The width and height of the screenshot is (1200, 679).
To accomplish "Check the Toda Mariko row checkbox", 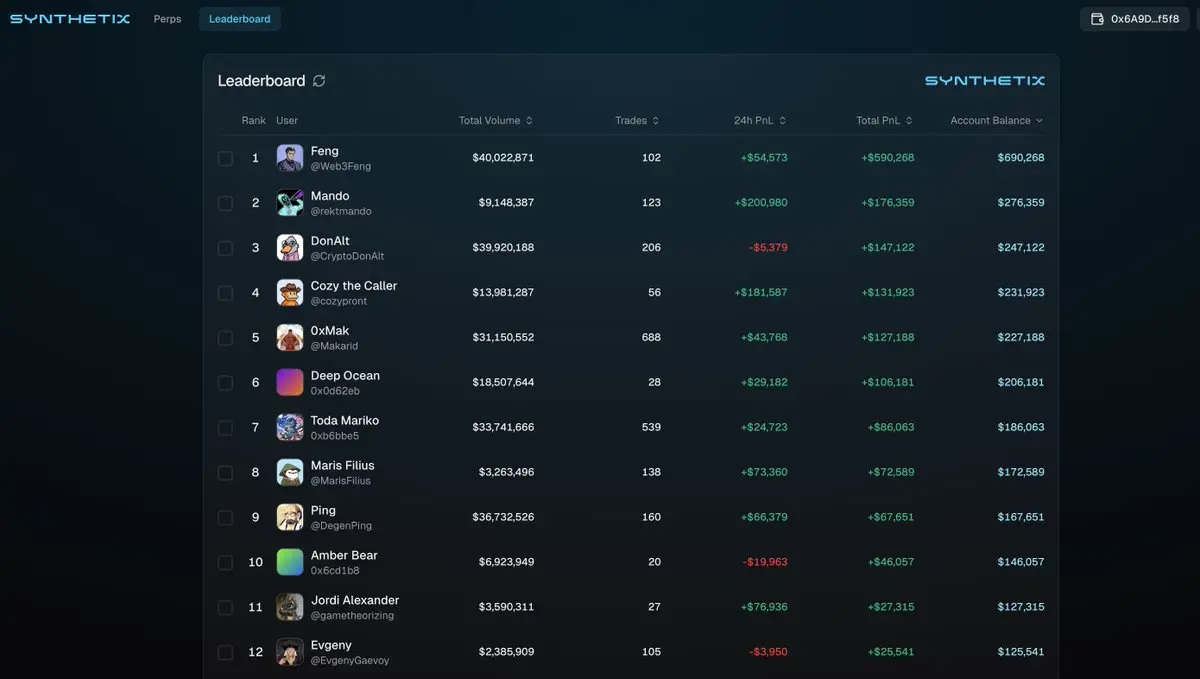I will point(226,428).
